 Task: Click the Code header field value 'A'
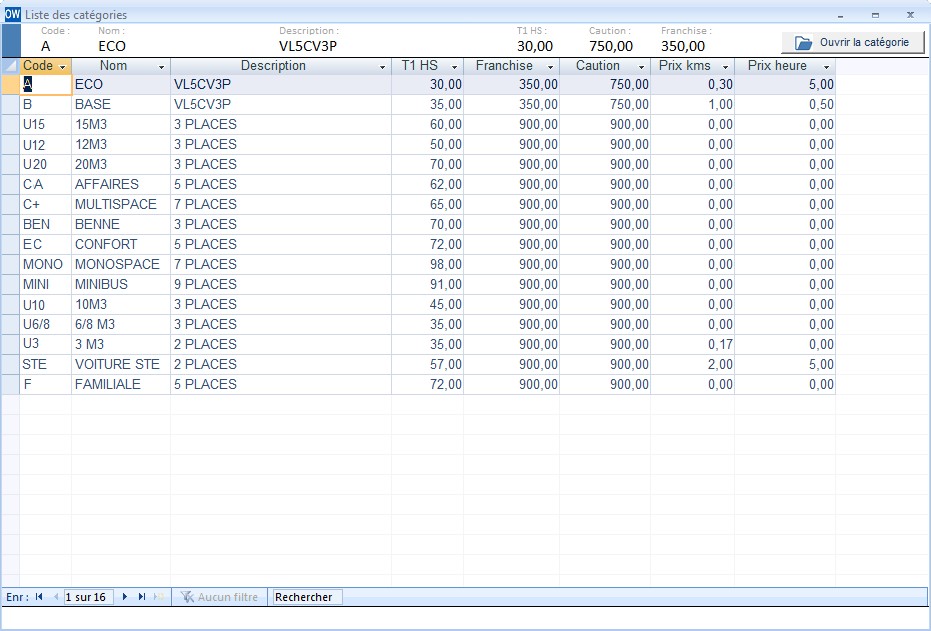(x=46, y=46)
